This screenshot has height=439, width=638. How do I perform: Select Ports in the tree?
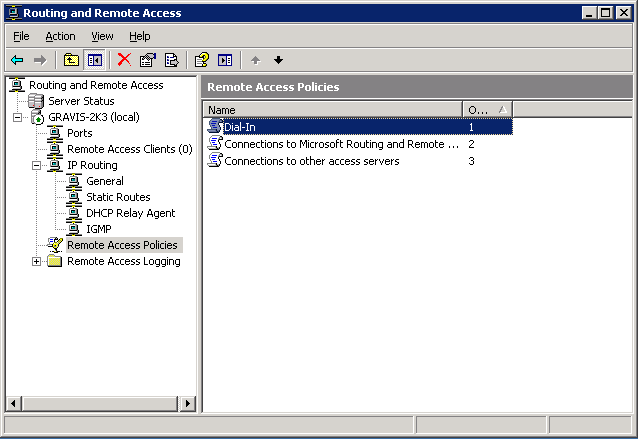pyautogui.click(x=80, y=133)
